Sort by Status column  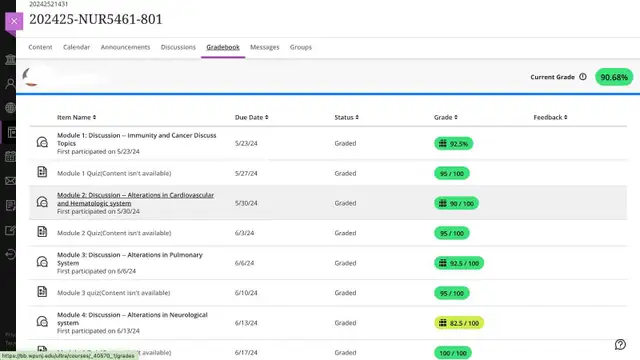point(347,117)
